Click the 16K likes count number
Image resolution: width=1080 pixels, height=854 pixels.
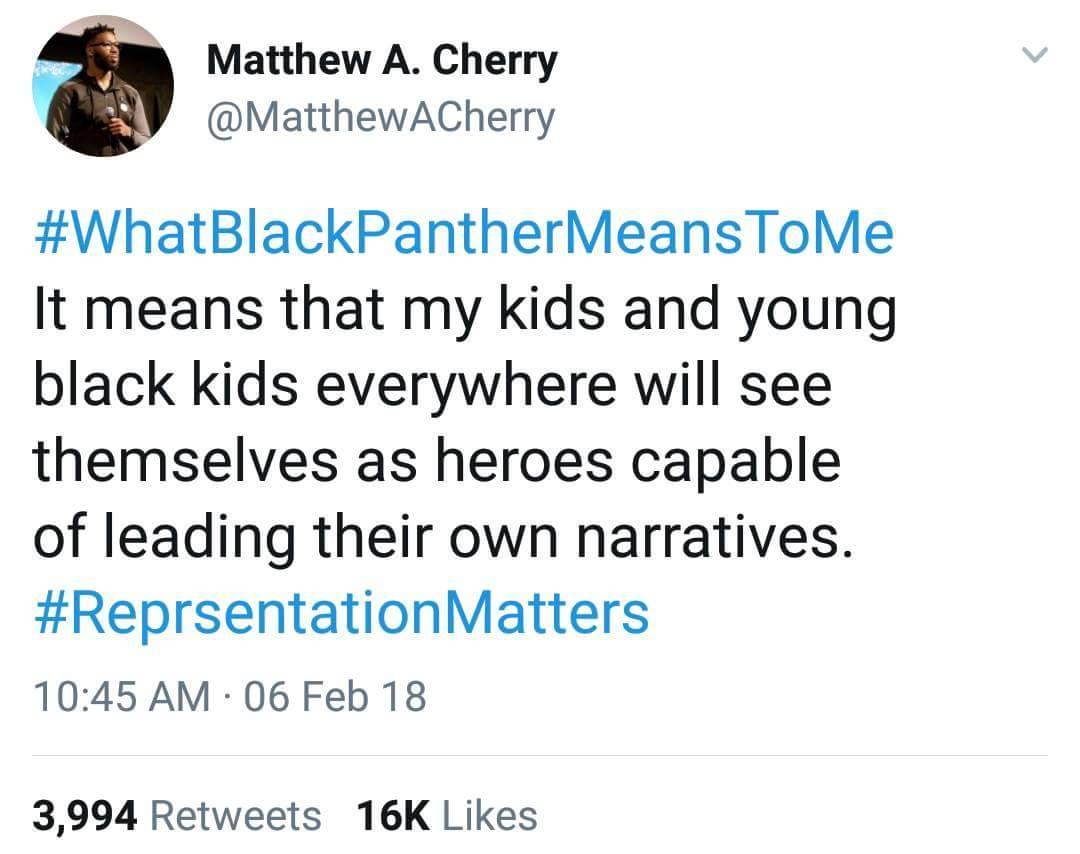coord(392,815)
